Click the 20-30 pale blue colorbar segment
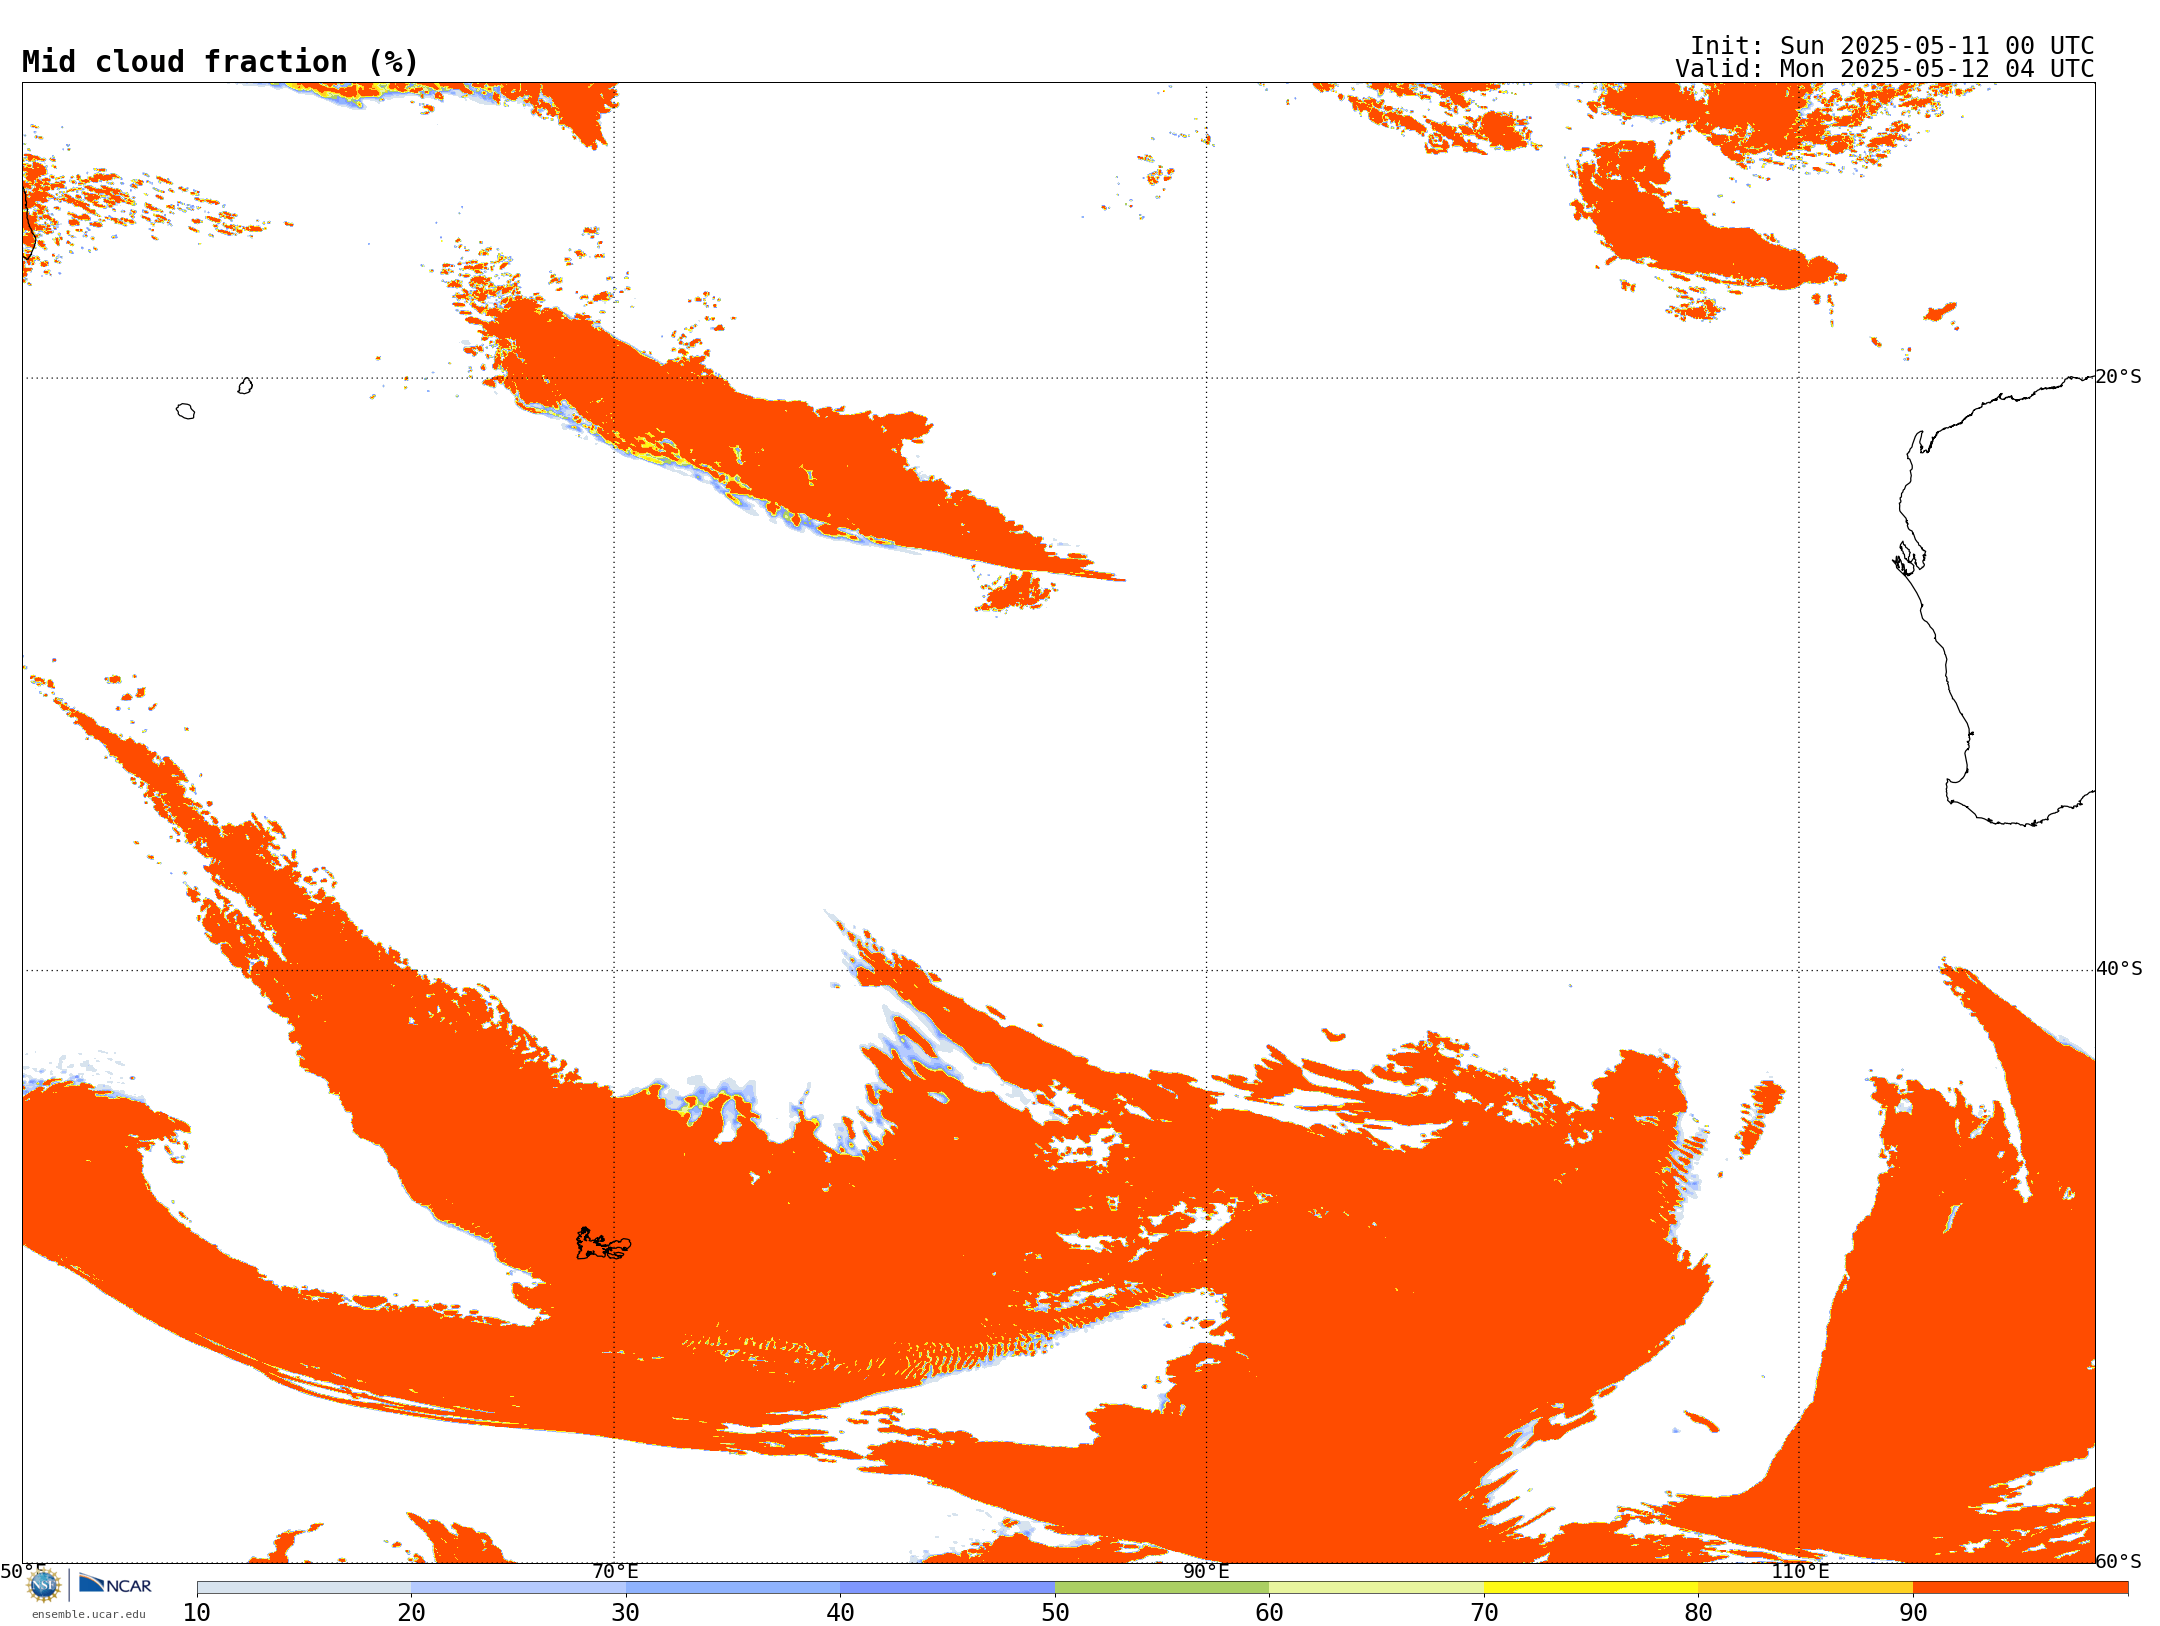This screenshot has width=2160, height=1626. coord(518,1588)
